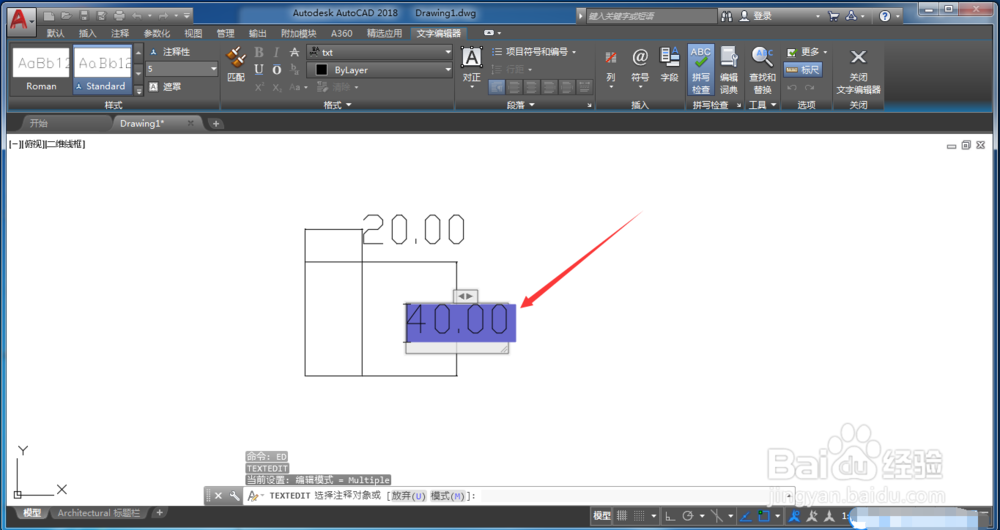1000x530 pixels.
Task: Toggle Overline text formatting
Action: point(277,70)
